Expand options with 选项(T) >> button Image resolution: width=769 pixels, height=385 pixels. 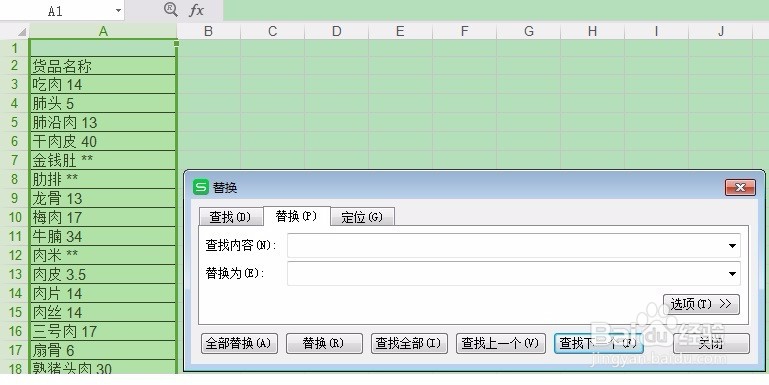pos(701,304)
